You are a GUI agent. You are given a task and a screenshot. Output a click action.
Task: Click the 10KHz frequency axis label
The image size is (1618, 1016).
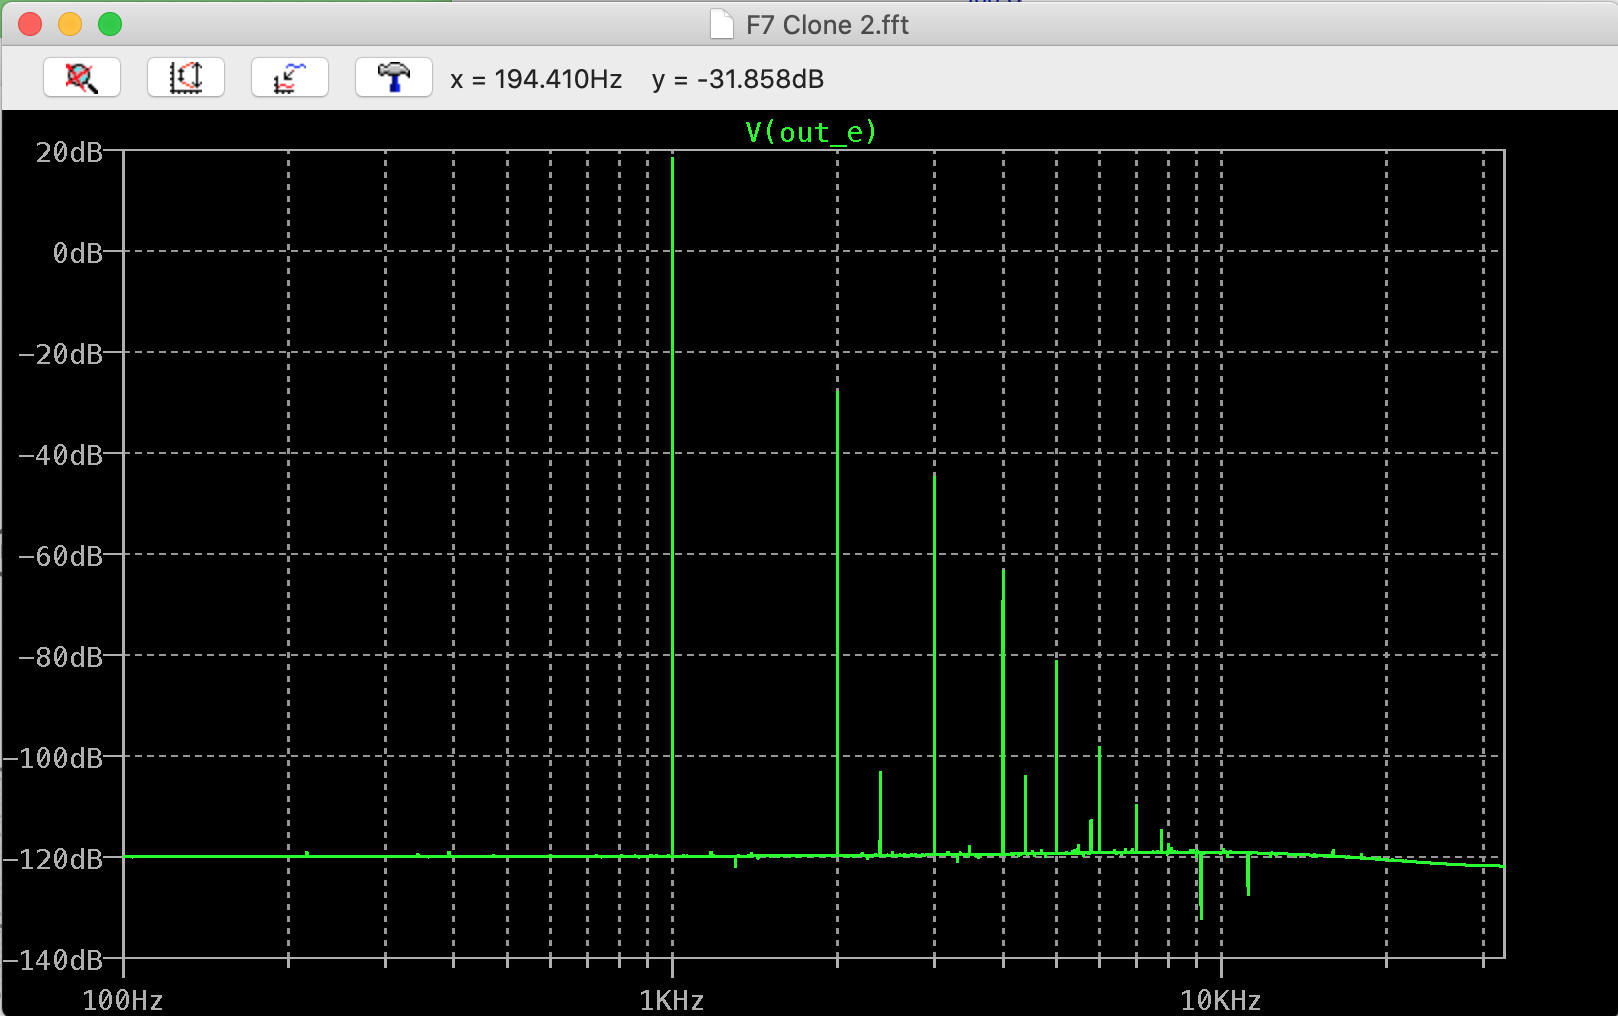(x=1220, y=1000)
